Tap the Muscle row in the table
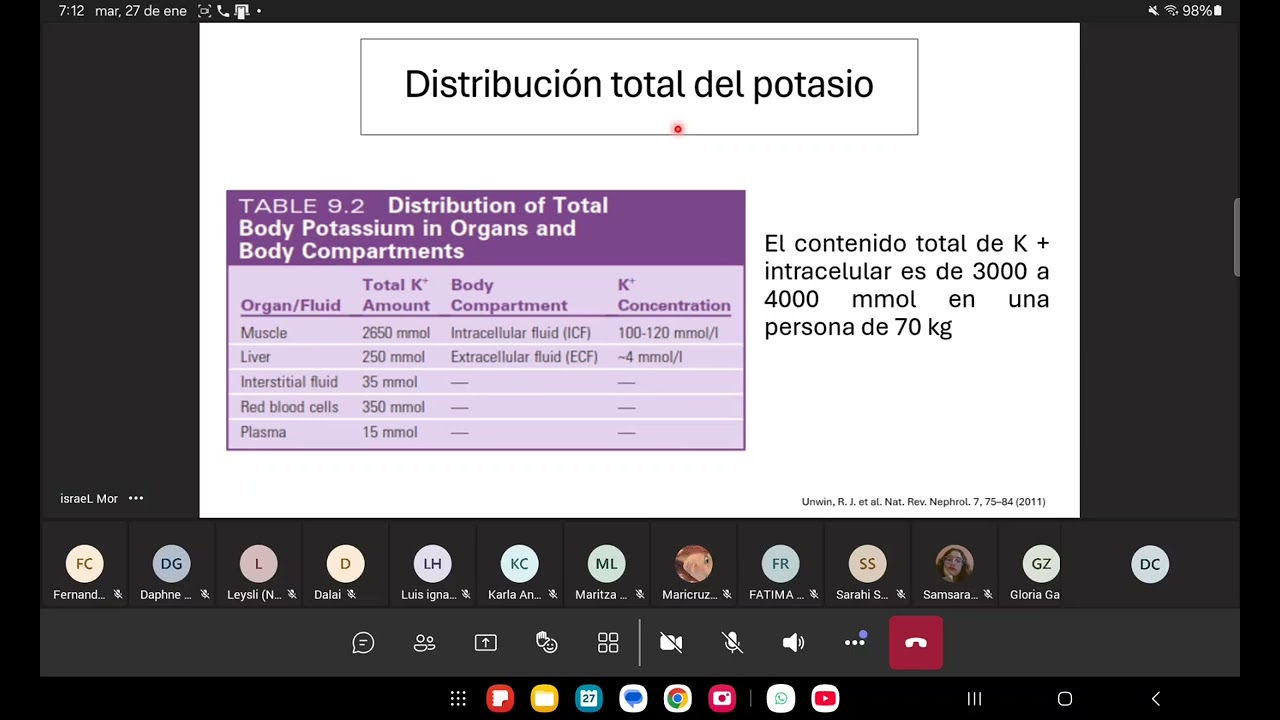1280x720 pixels. tap(485, 333)
